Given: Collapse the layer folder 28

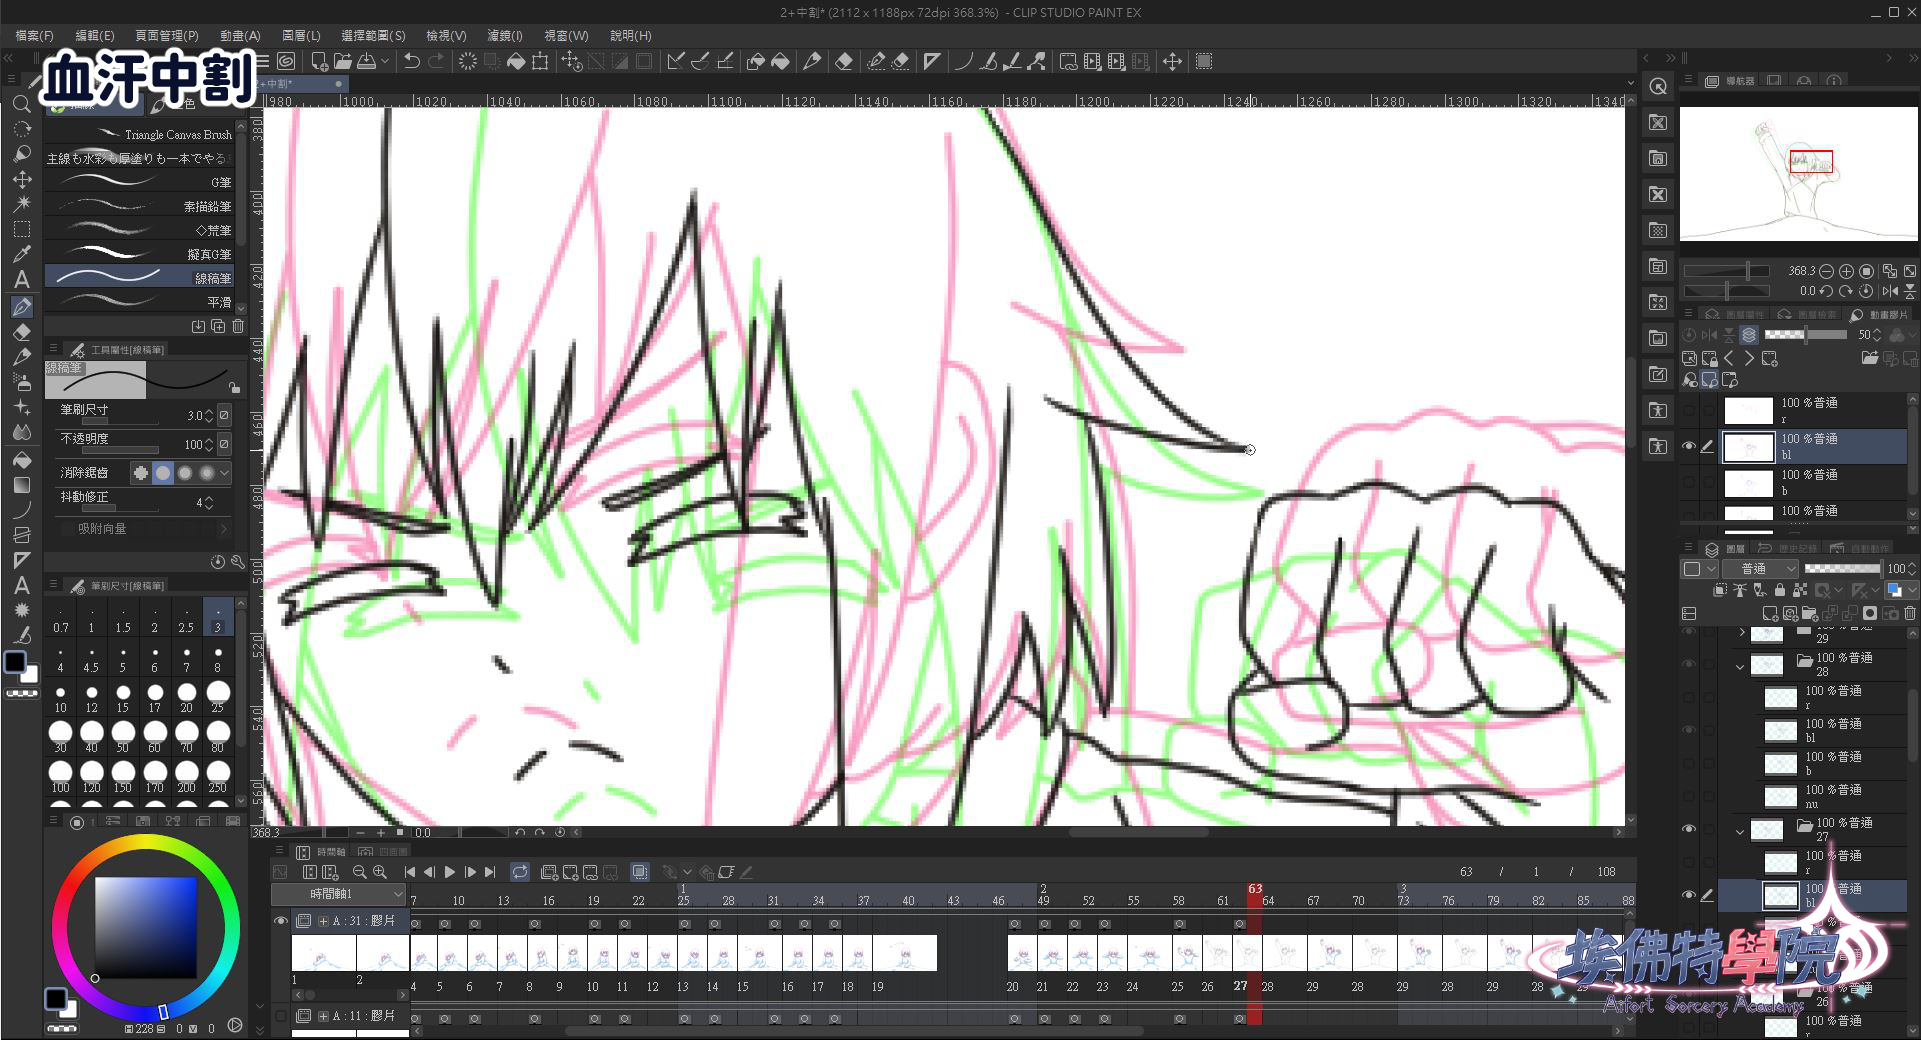Looking at the screenshot, I should point(1740,665).
